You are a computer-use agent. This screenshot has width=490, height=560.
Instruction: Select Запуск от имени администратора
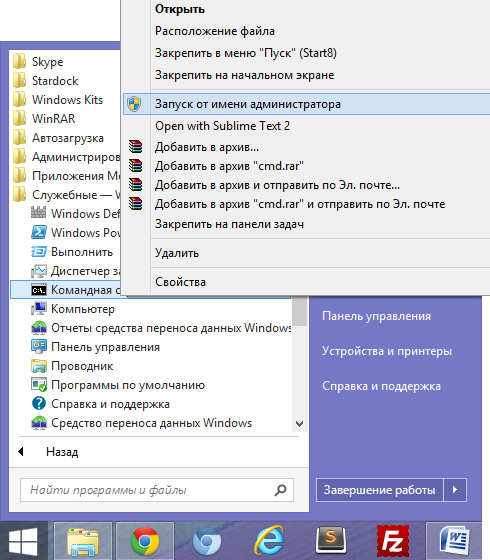point(306,104)
